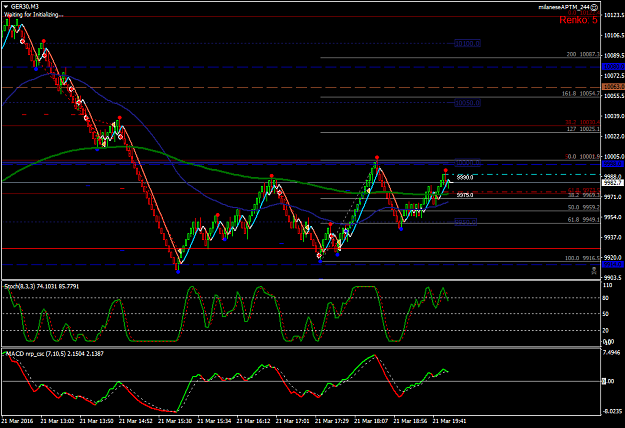
Task: Click the '21 Mar 16:12' time label
Action: pyautogui.click(x=254, y=421)
